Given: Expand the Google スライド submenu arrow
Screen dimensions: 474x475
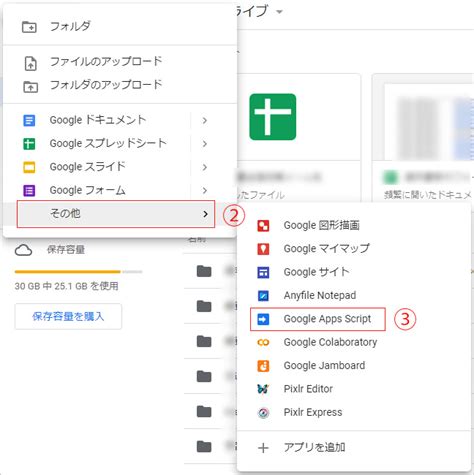Looking at the screenshot, I should point(205,167).
